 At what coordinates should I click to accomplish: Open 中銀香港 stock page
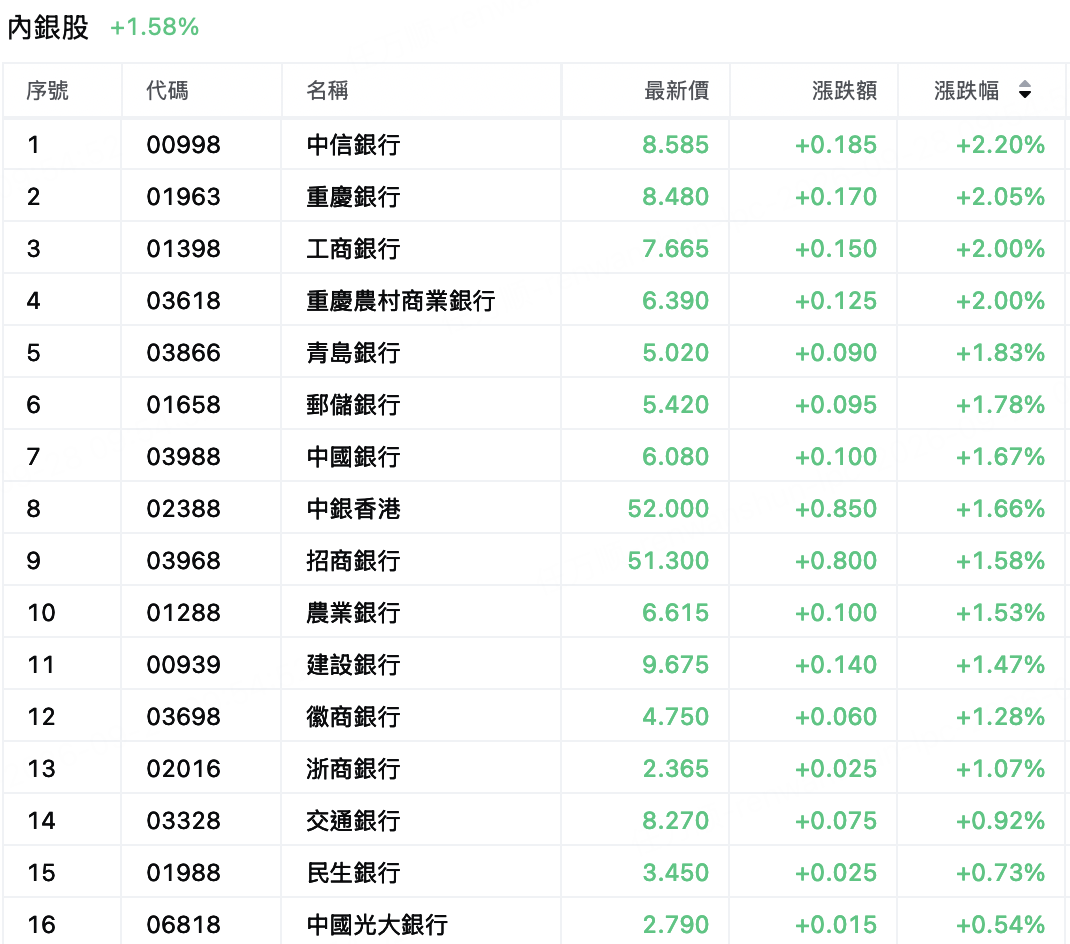(x=353, y=509)
